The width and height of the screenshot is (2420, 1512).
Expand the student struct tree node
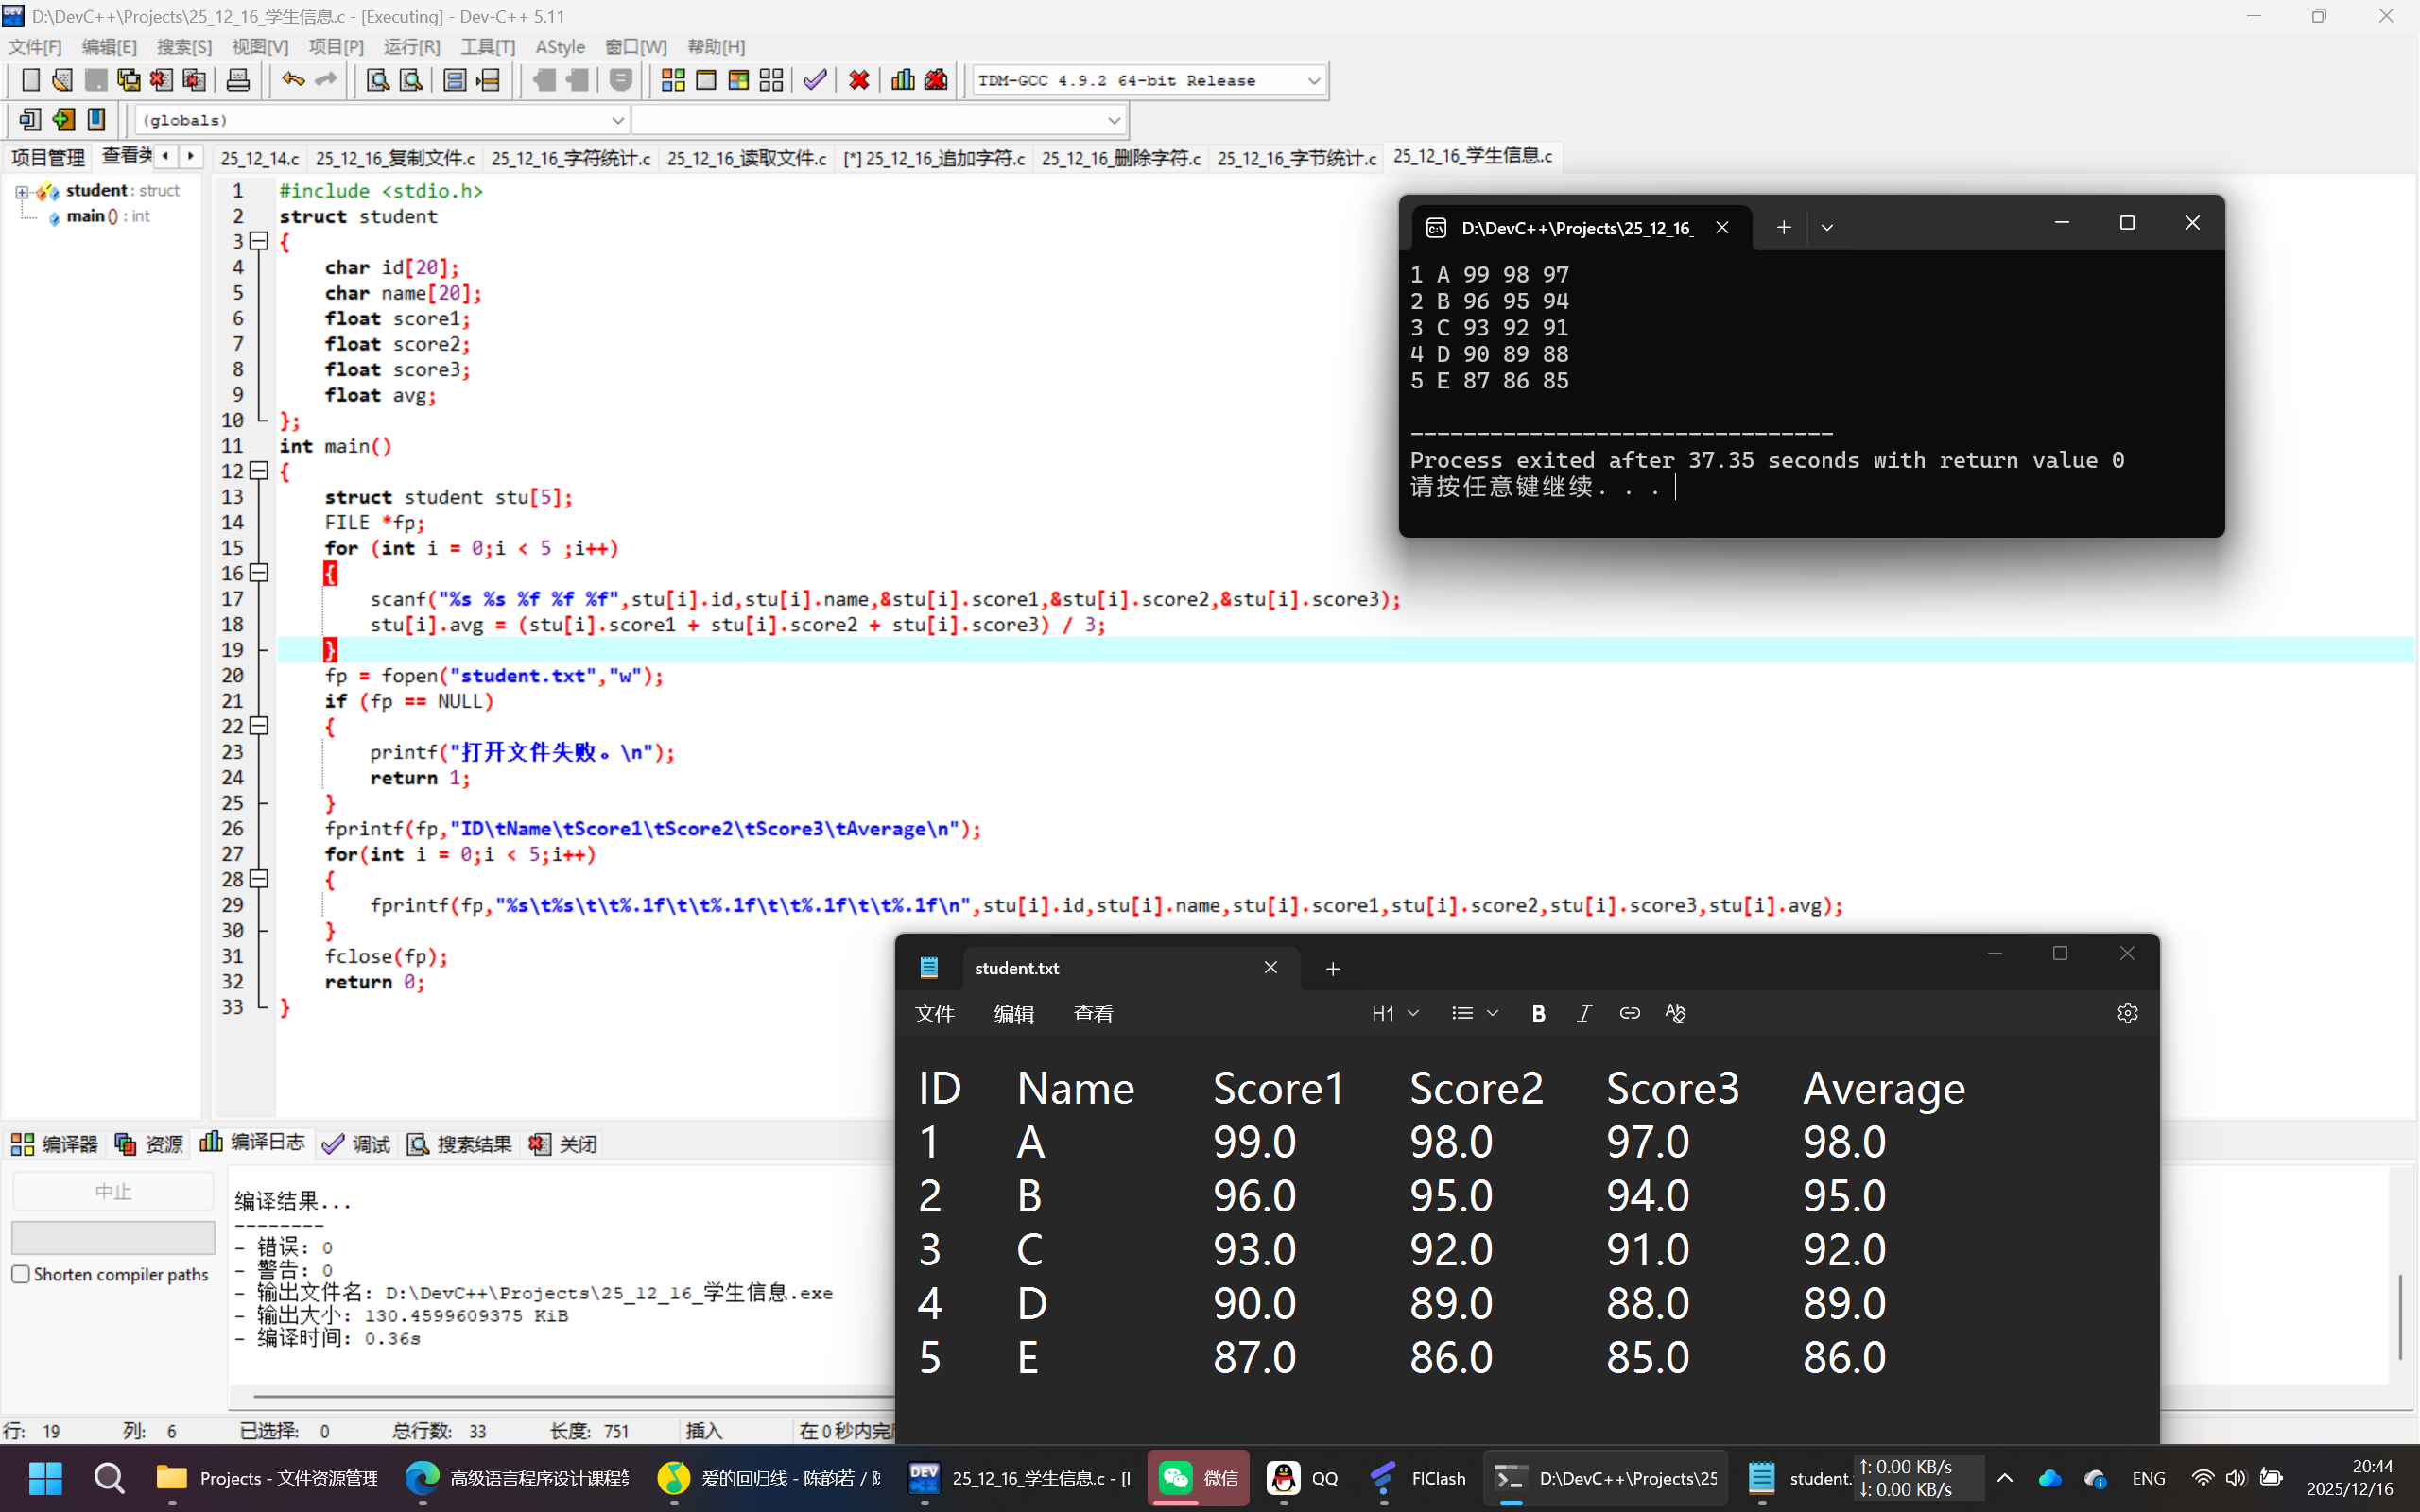tap(21, 191)
